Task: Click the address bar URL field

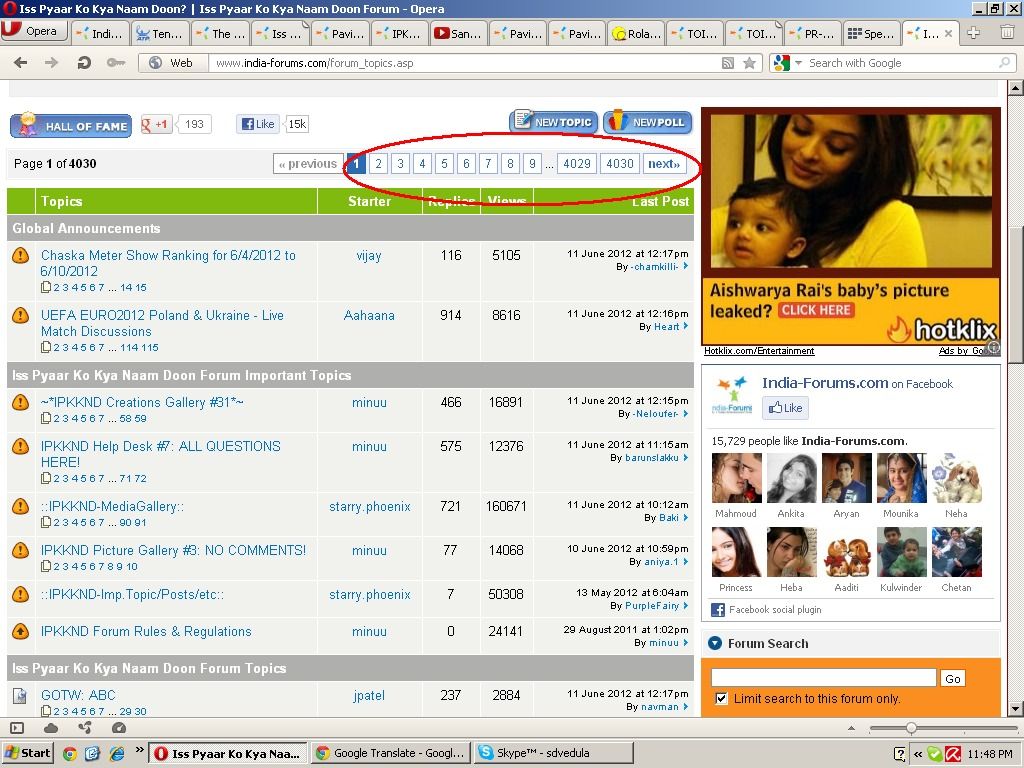Action: click(464, 63)
